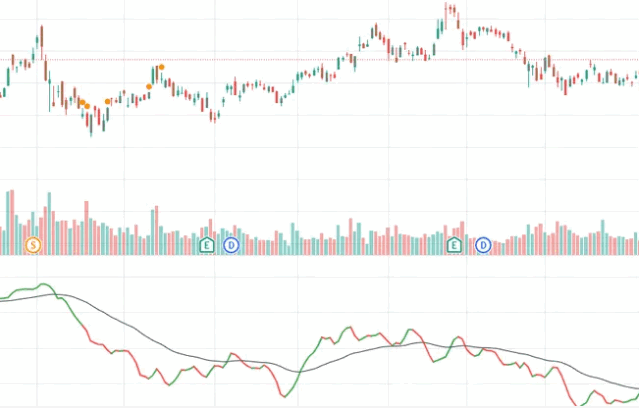The image size is (639, 408).
Task: Click the orange S split marker
Action: tap(33, 244)
